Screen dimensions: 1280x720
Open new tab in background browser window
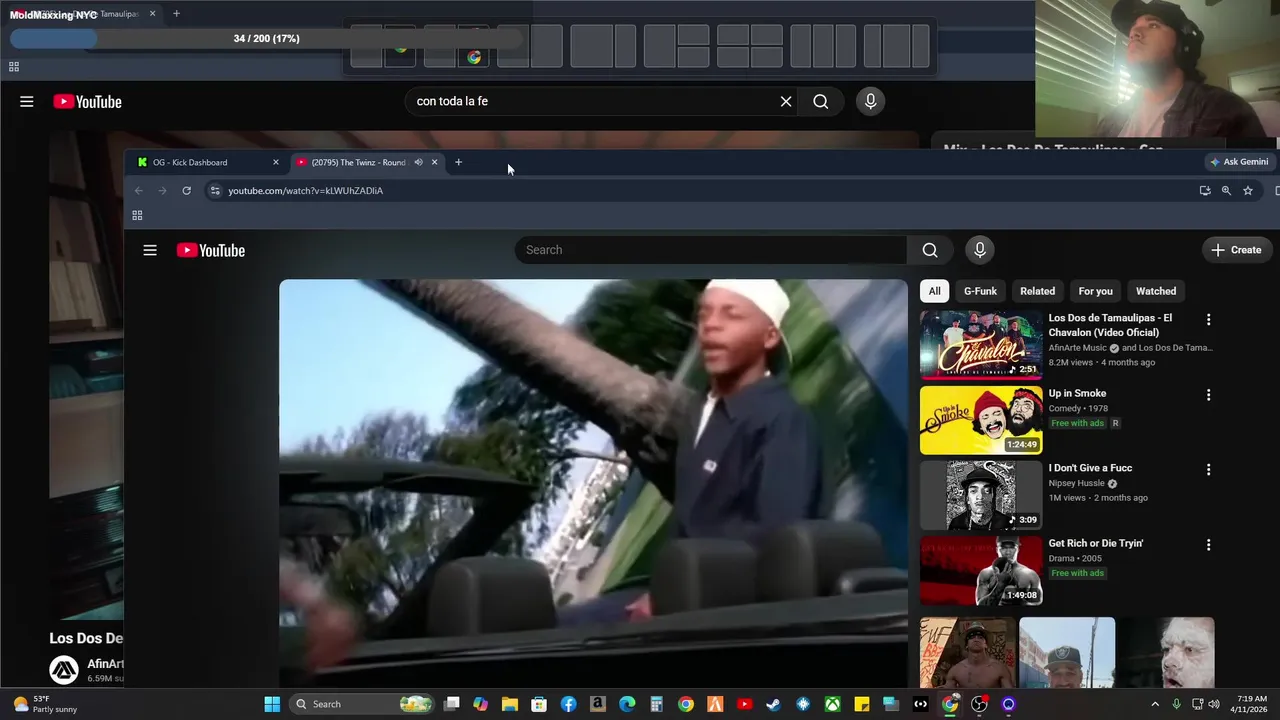[176, 14]
